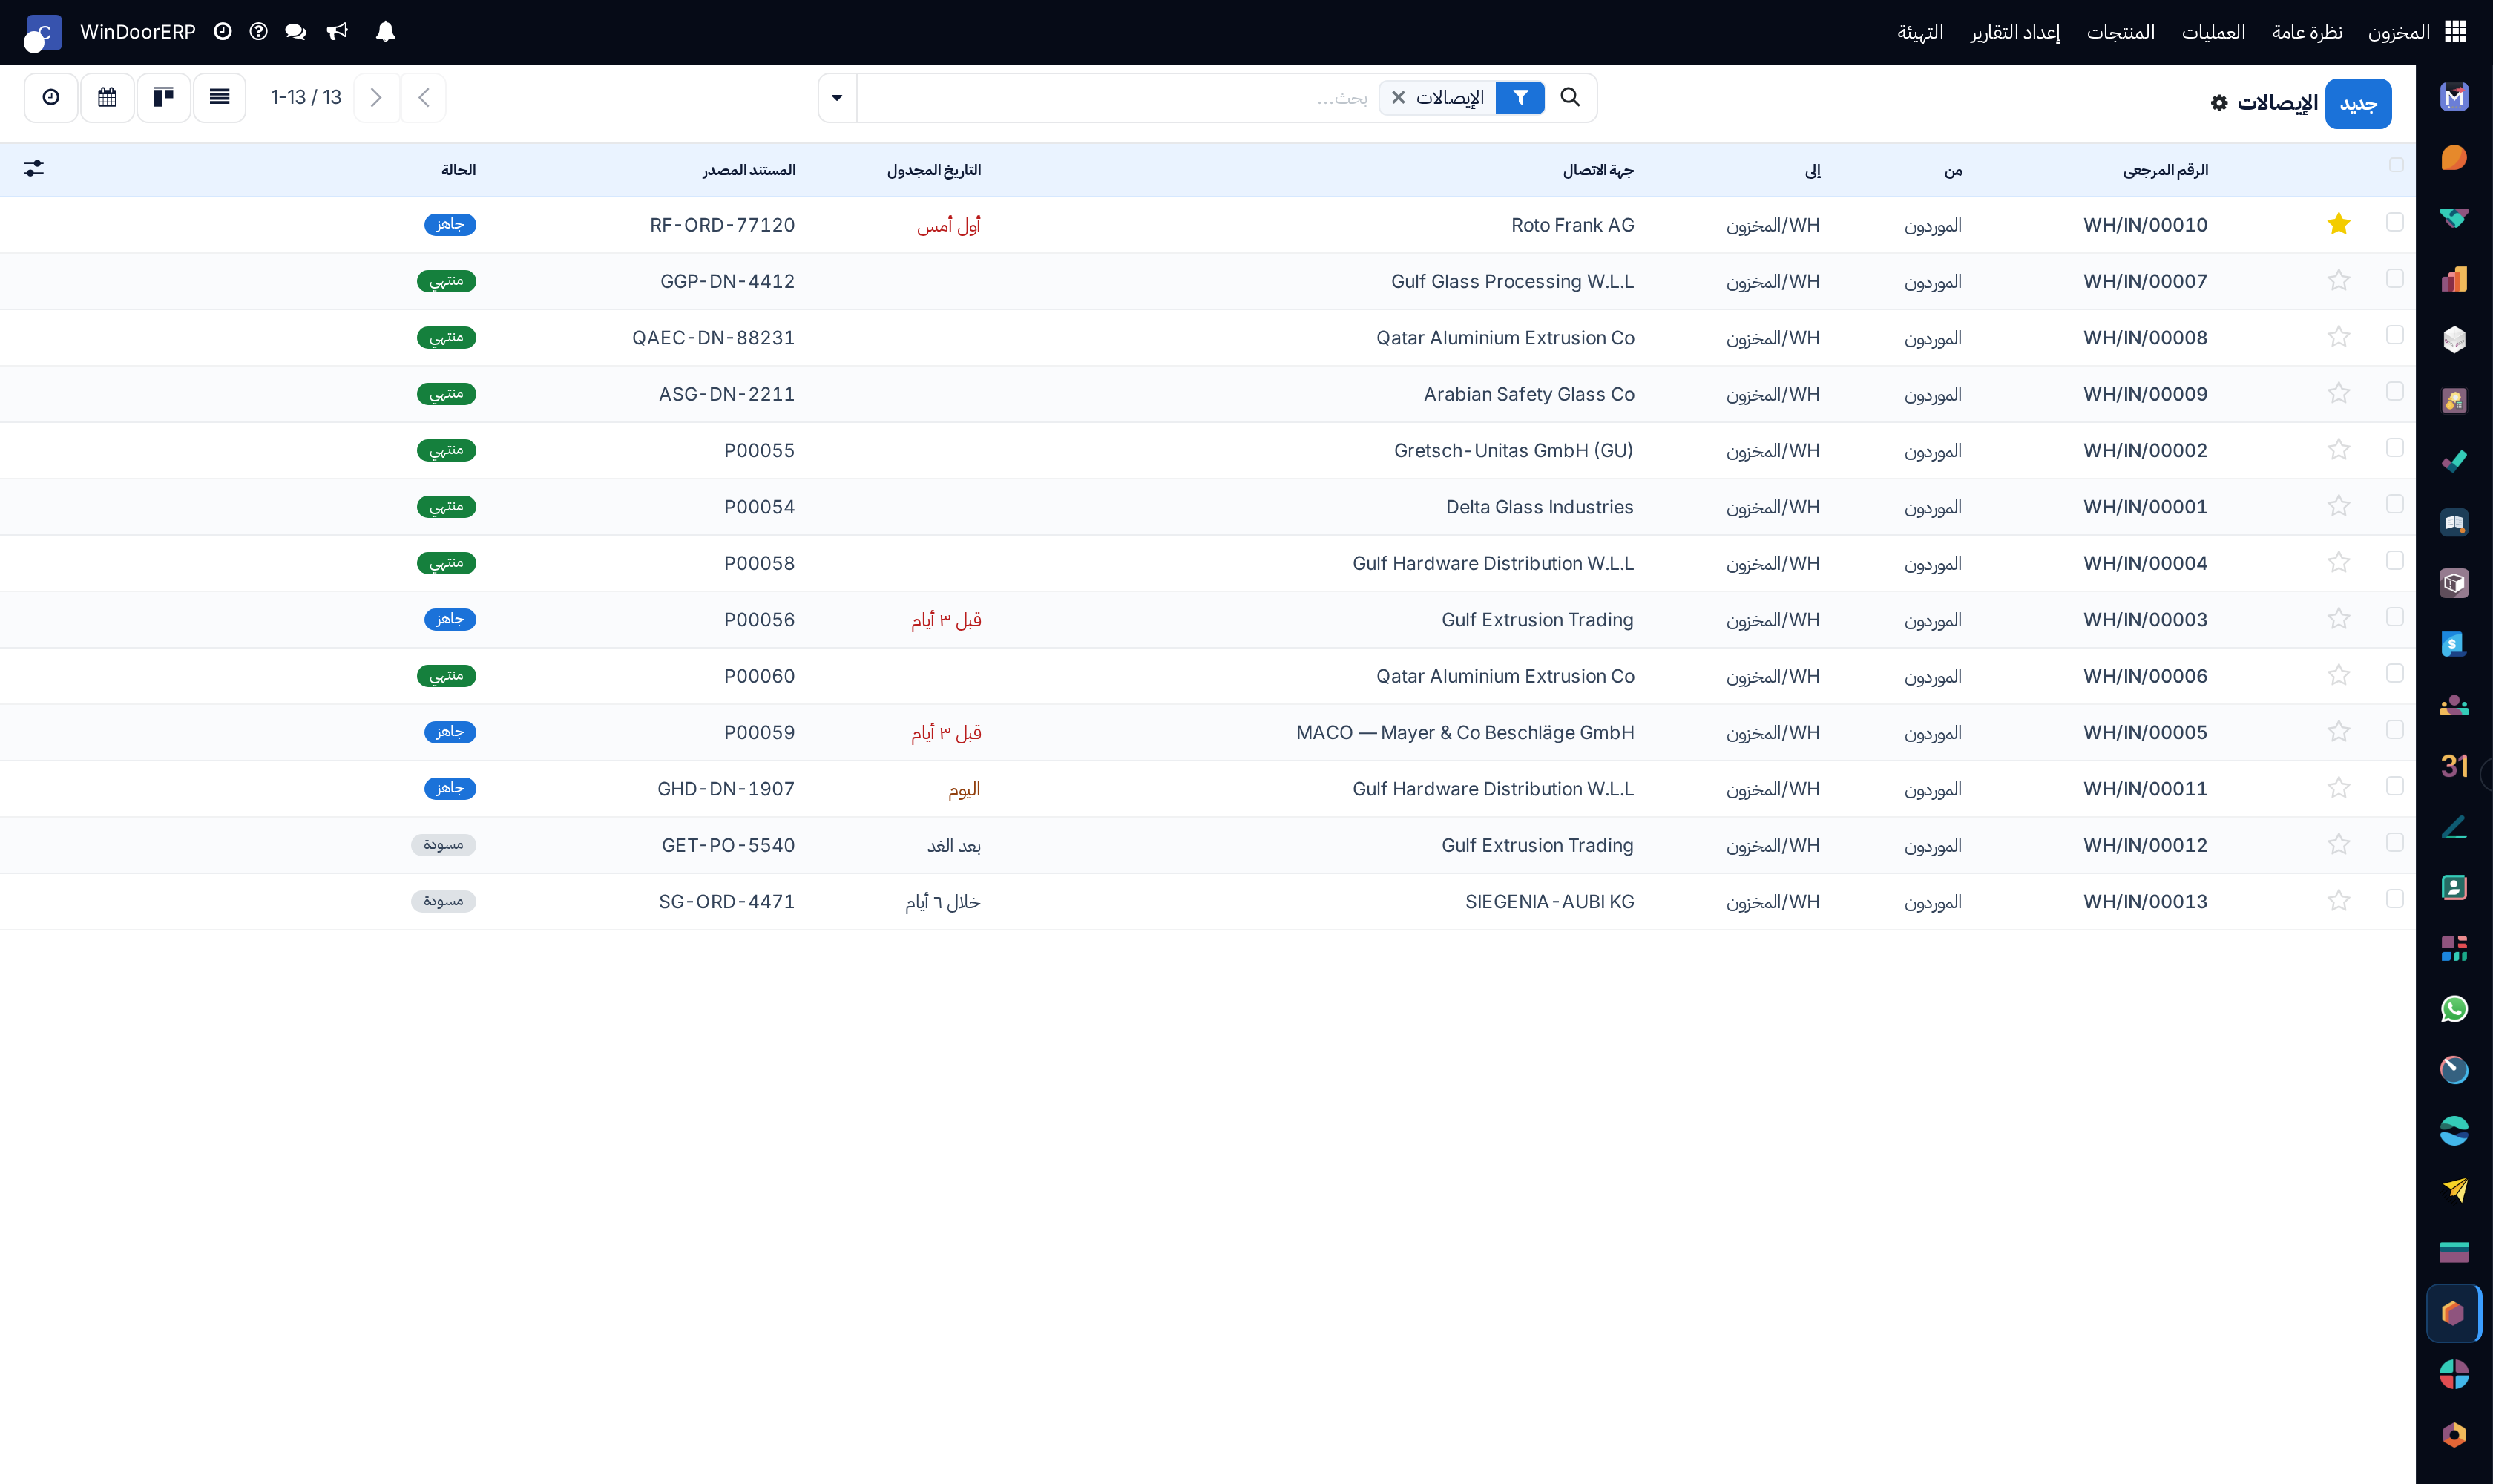Screen dimensions: 2493x1484
Task: Click Delta Glass Industries contact cell
Action: [1539, 507]
